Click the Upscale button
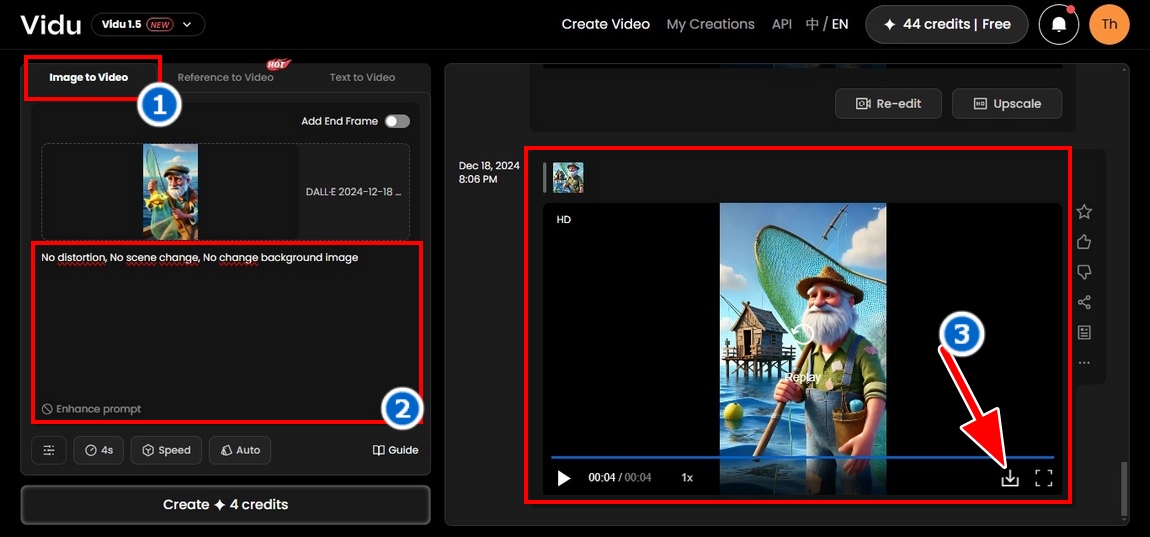The width and height of the screenshot is (1150, 537). point(1006,103)
